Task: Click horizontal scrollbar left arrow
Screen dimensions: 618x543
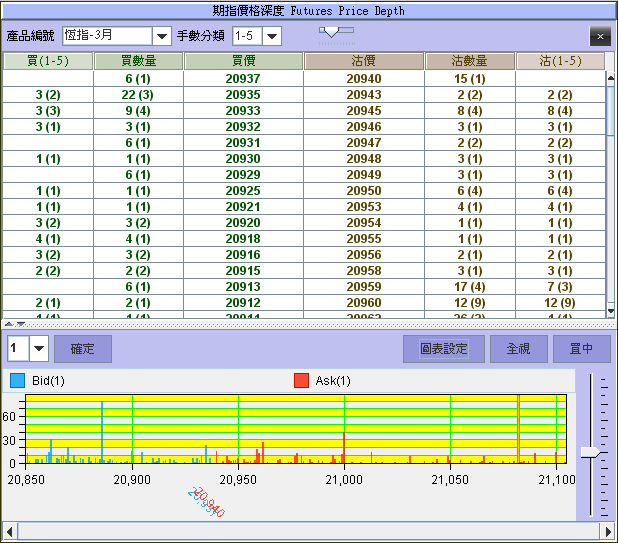Action: tap(9, 530)
